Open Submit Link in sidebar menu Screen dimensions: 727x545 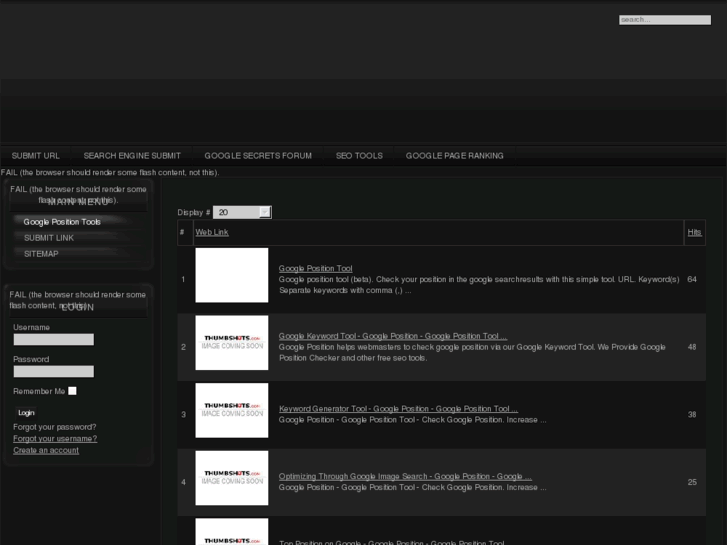click(x=49, y=238)
